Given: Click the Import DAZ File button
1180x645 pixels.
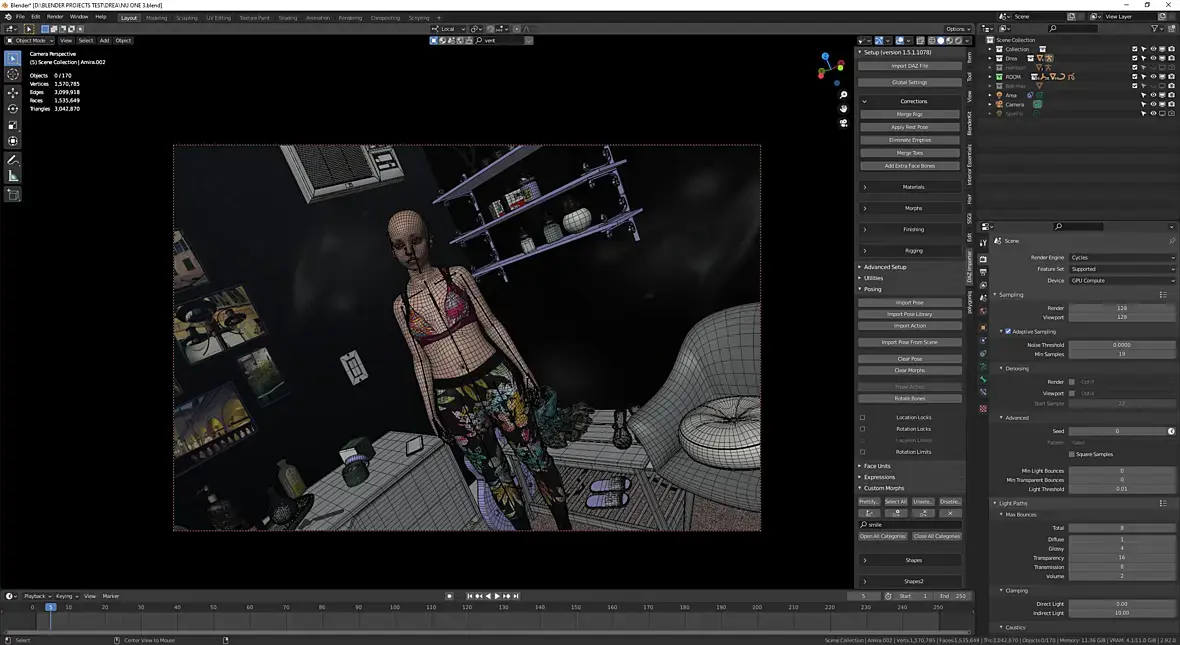Looking at the screenshot, I should 909,66.
